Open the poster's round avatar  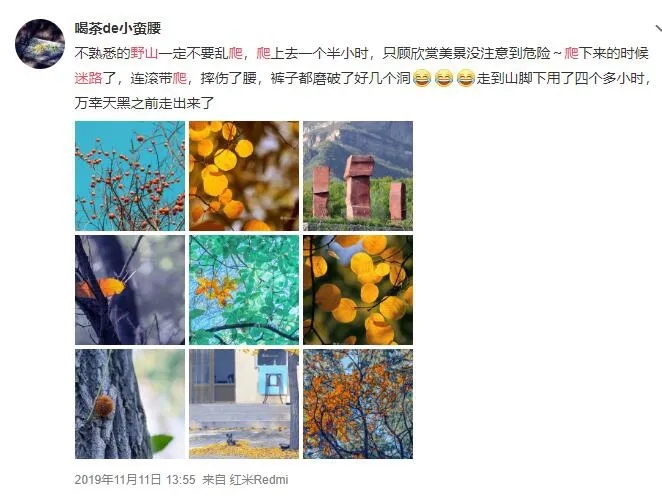[x=40, y=44]
